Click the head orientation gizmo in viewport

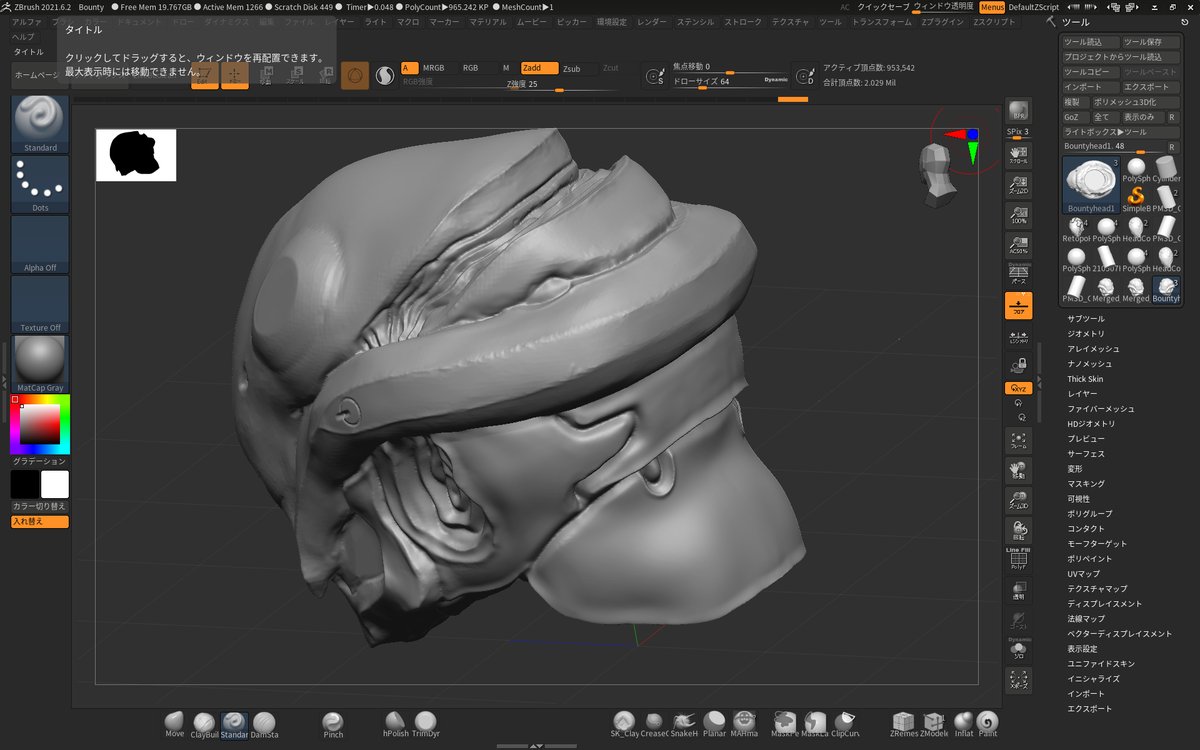[936, 175]
